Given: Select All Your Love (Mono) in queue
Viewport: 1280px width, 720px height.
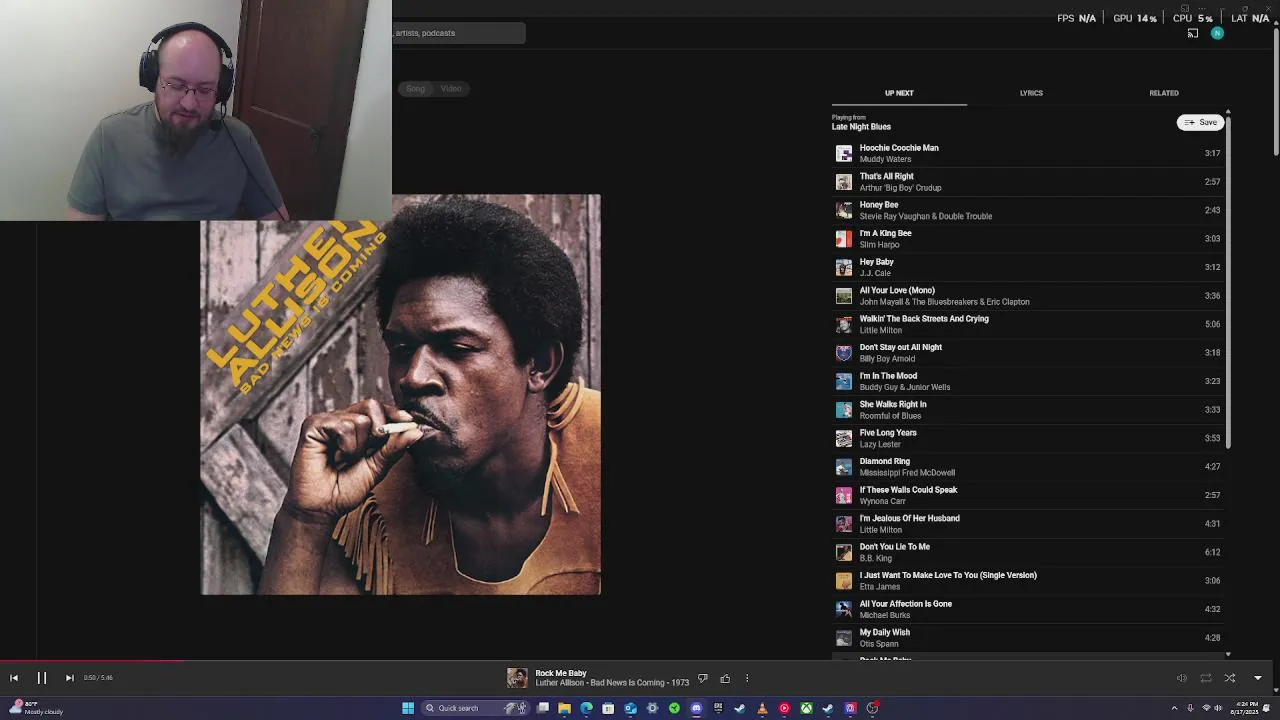Looking at the screenshot, I should coord(1028,296).
